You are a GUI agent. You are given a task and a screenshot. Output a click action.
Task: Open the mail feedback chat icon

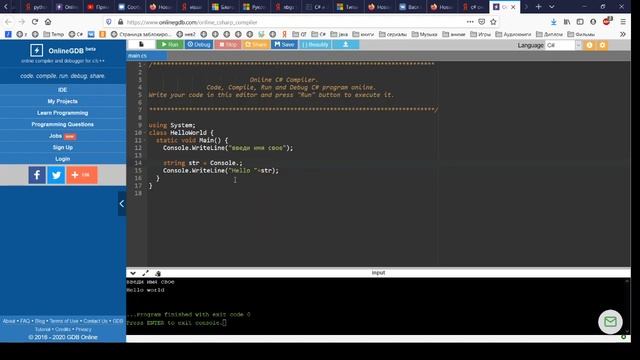tap(610, 322)
